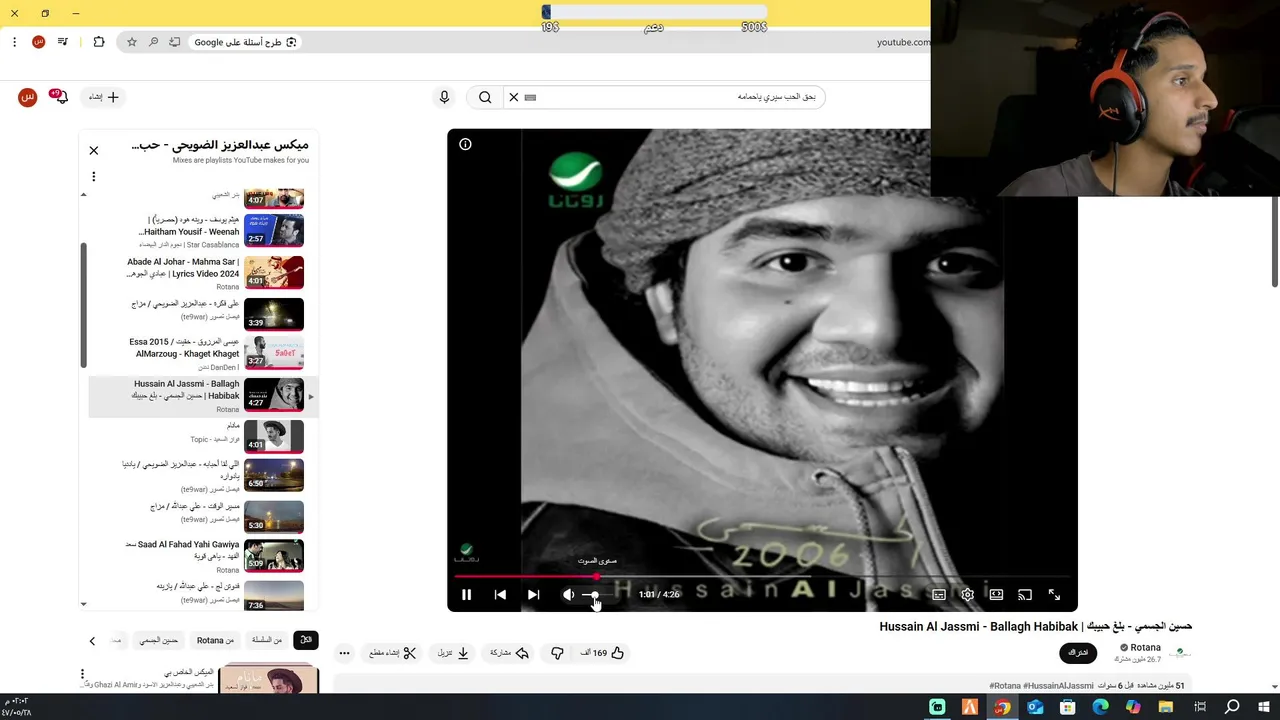1280x720 pixels.
Task: Select the 'من السلسلة' filter chip
Action: click(x=267, y=640)
